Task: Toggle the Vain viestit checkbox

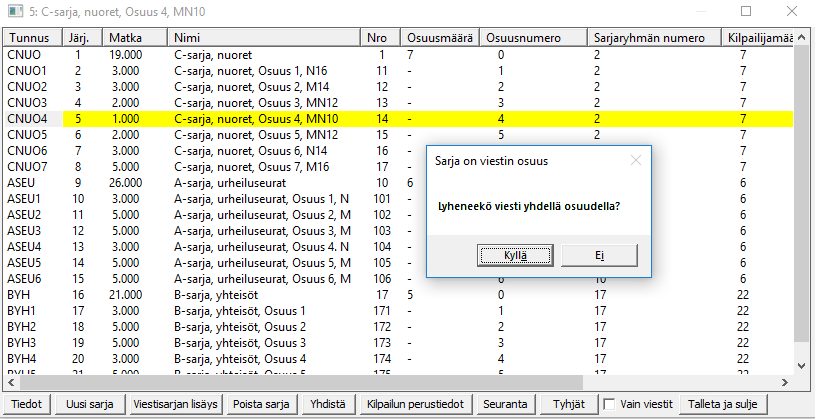Action: [x=609, y=404]
